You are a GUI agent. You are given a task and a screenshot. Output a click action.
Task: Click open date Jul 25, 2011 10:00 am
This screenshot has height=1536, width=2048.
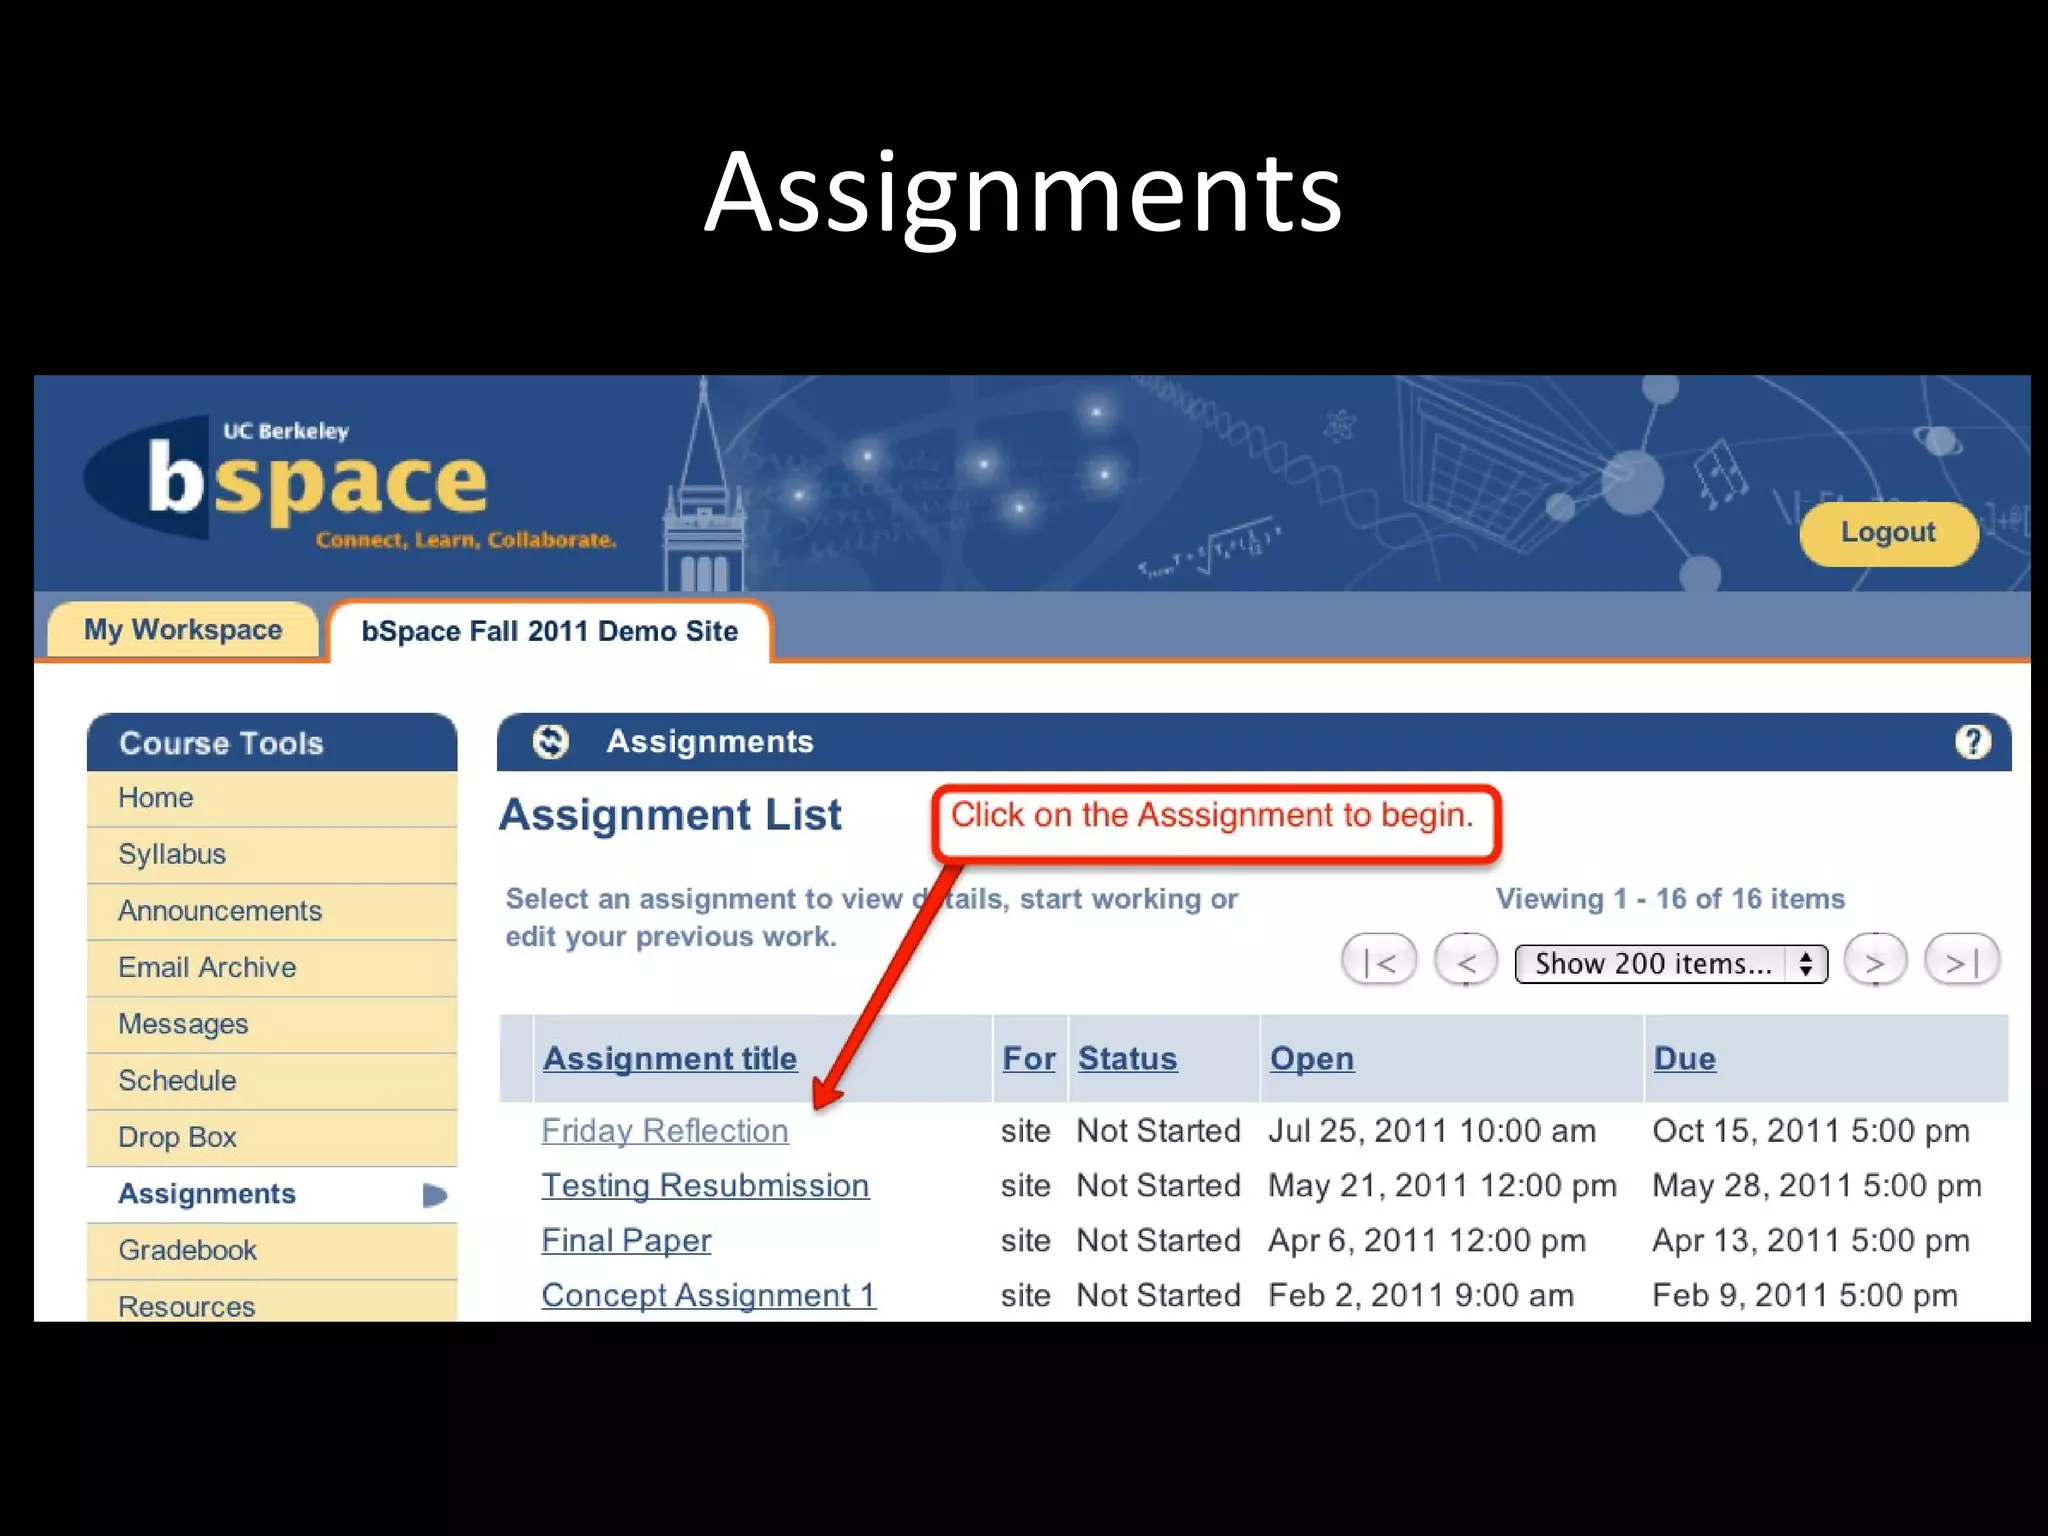pos(1432,1131)
